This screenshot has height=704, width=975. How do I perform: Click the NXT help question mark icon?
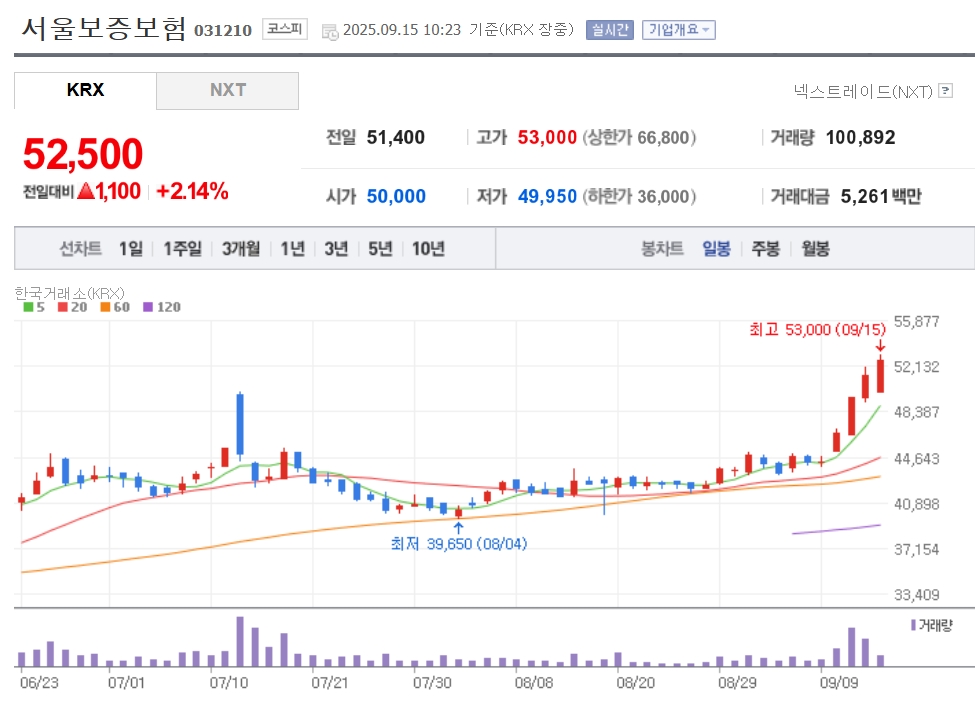pyautogui.click(x=945, y=91)
